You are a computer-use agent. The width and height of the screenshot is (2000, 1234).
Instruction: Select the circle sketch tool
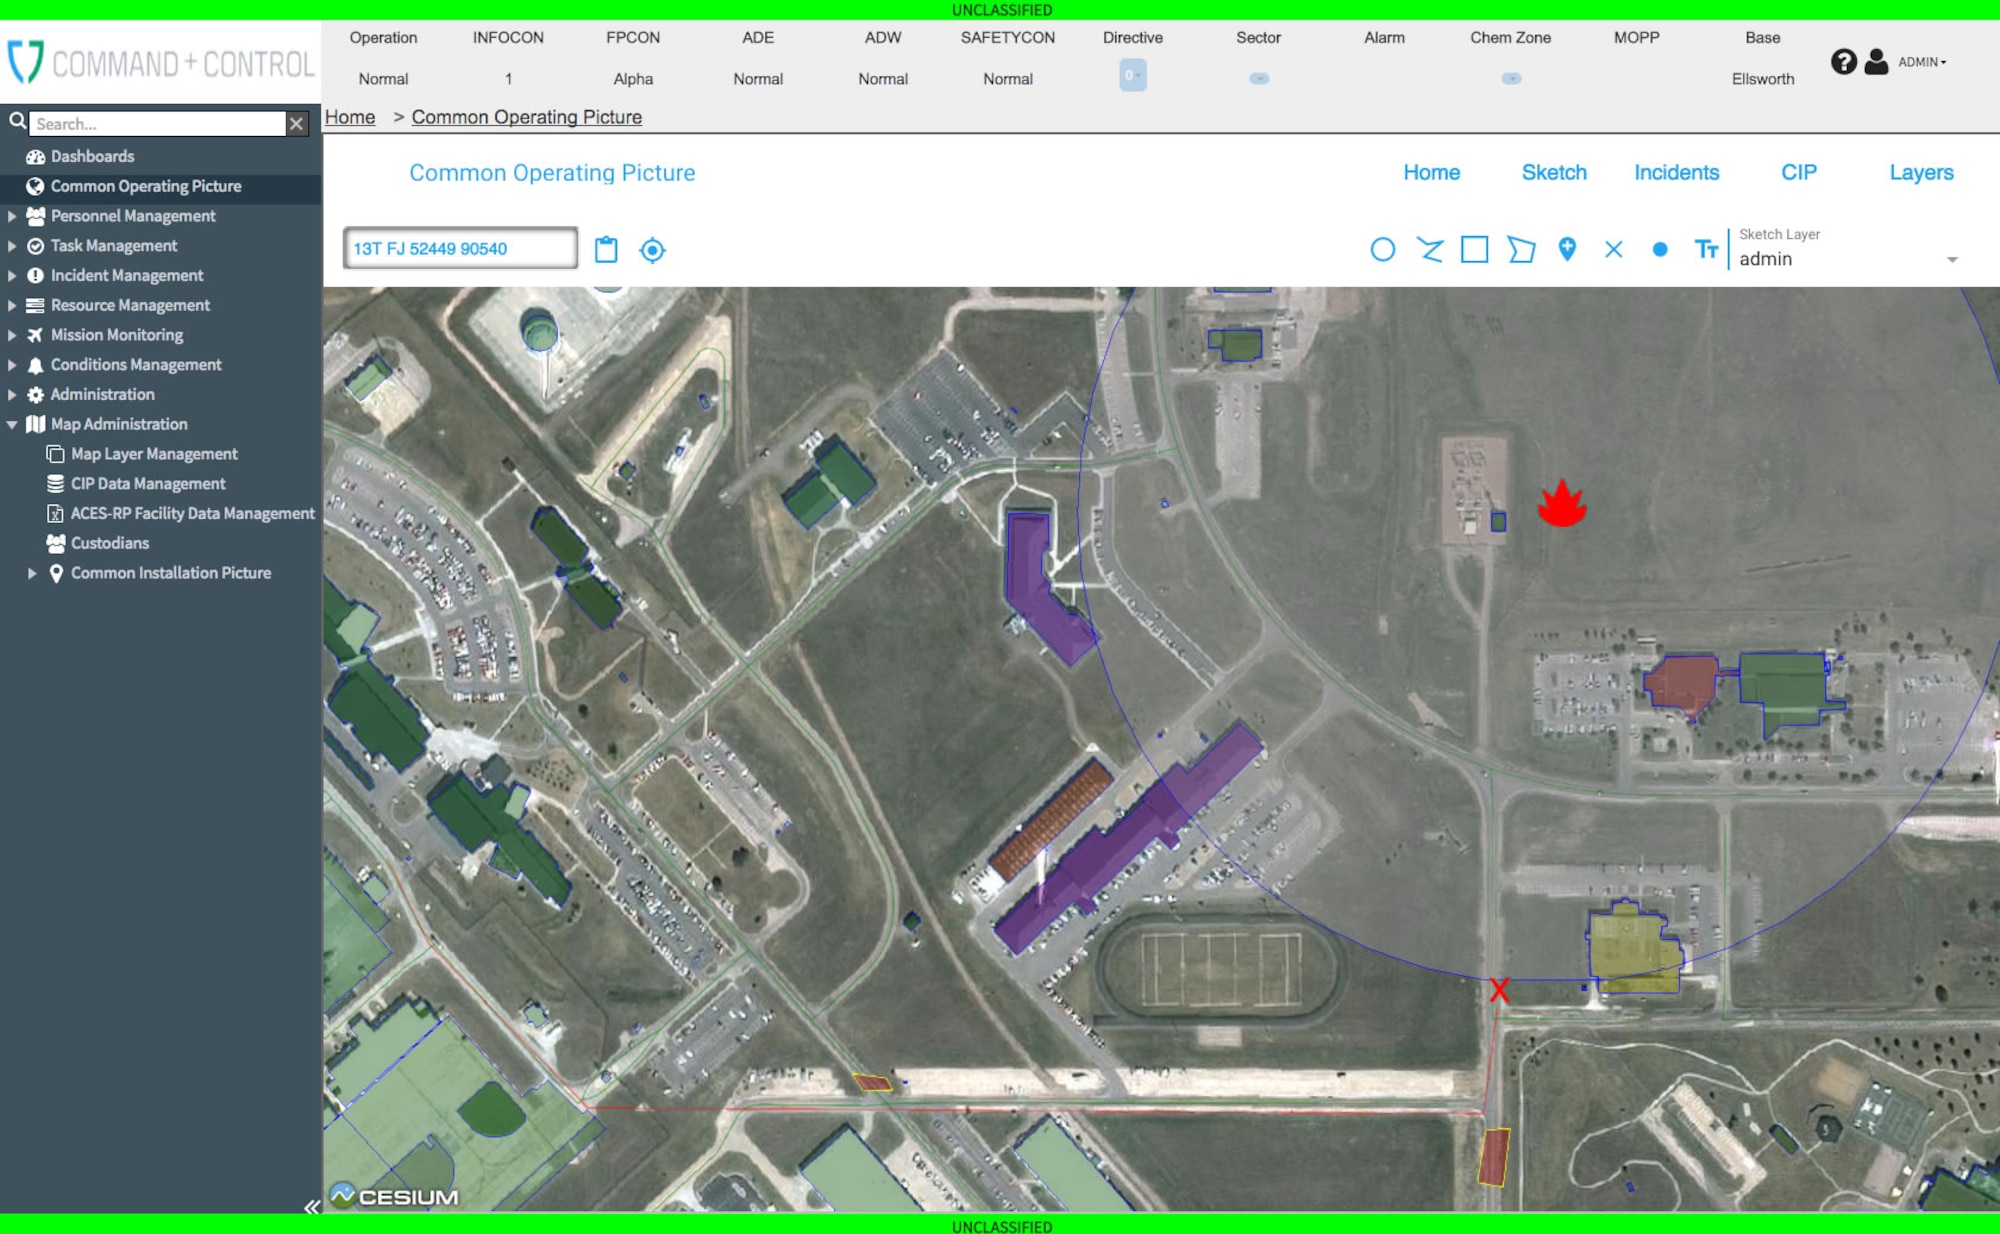coord(1380,251)
